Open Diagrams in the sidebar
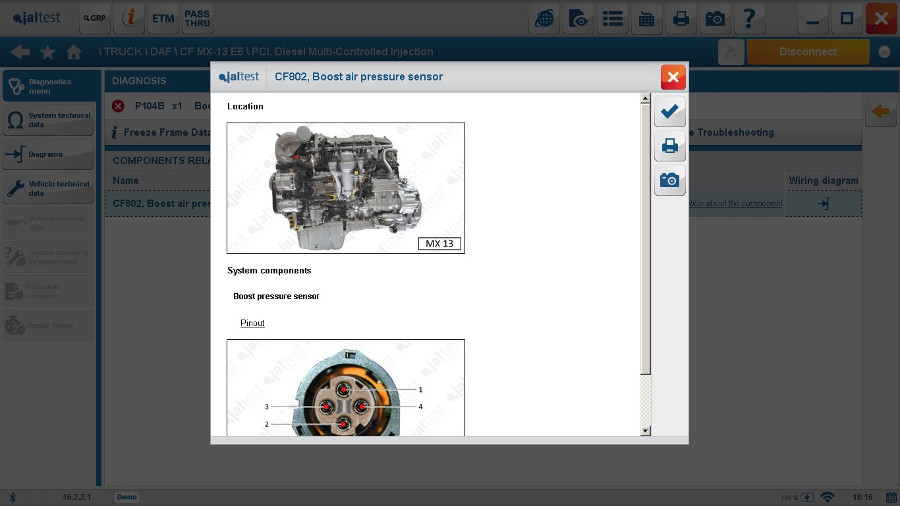This screenshot has height=506, width=900. click(x=49, y=154)
